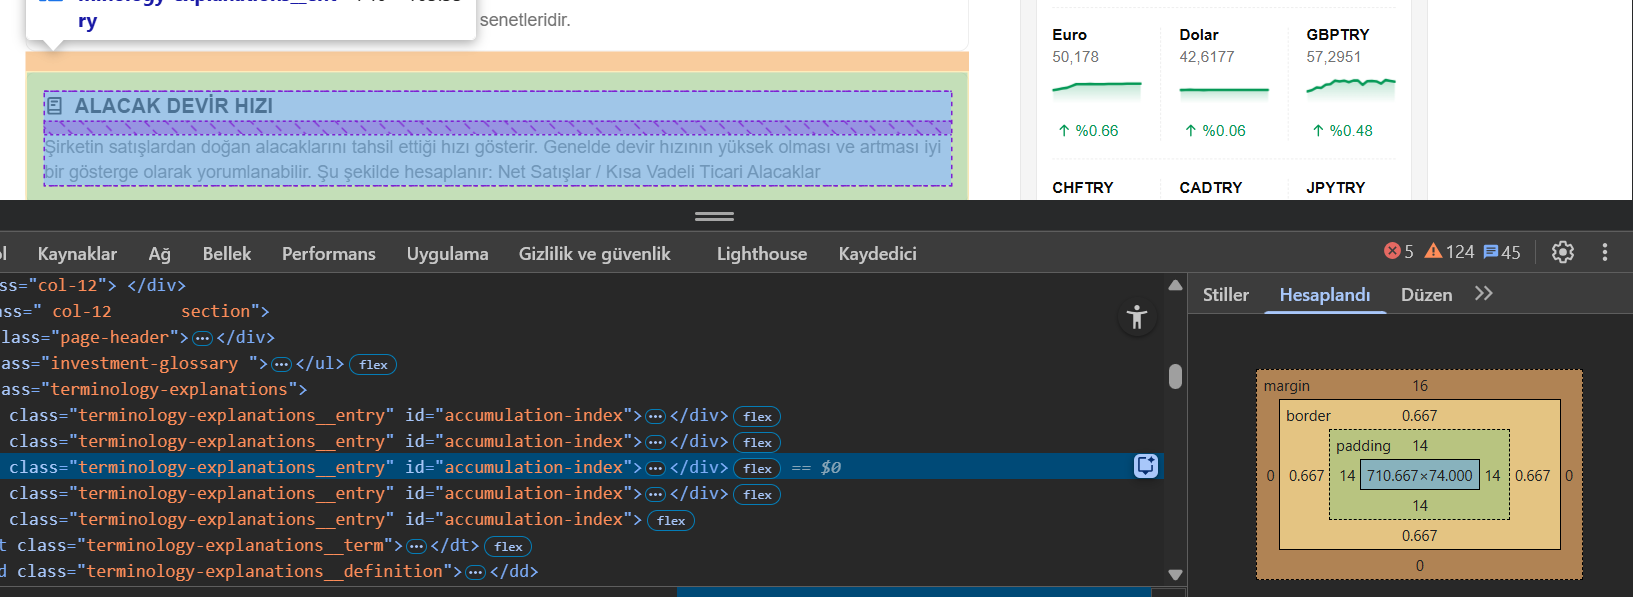Expand the terminology-explanations__term ellipsis
Screen dimensions: 1633x597
pyautogui.click(x=416, y=546)
